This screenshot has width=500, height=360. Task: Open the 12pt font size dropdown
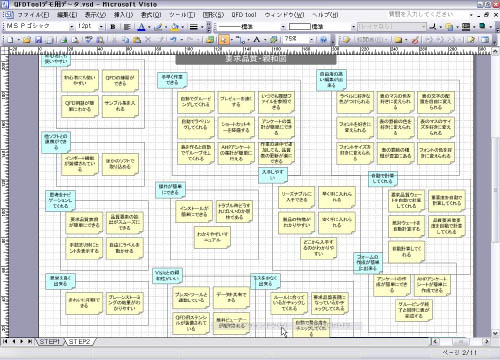pyautogui.click(x=101, y=27)
